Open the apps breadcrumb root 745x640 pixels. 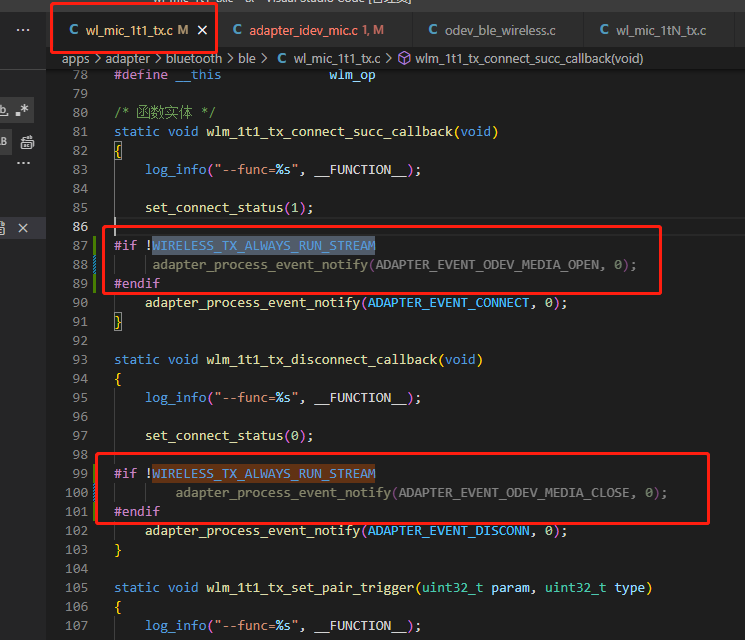click(x=76, y=58)
